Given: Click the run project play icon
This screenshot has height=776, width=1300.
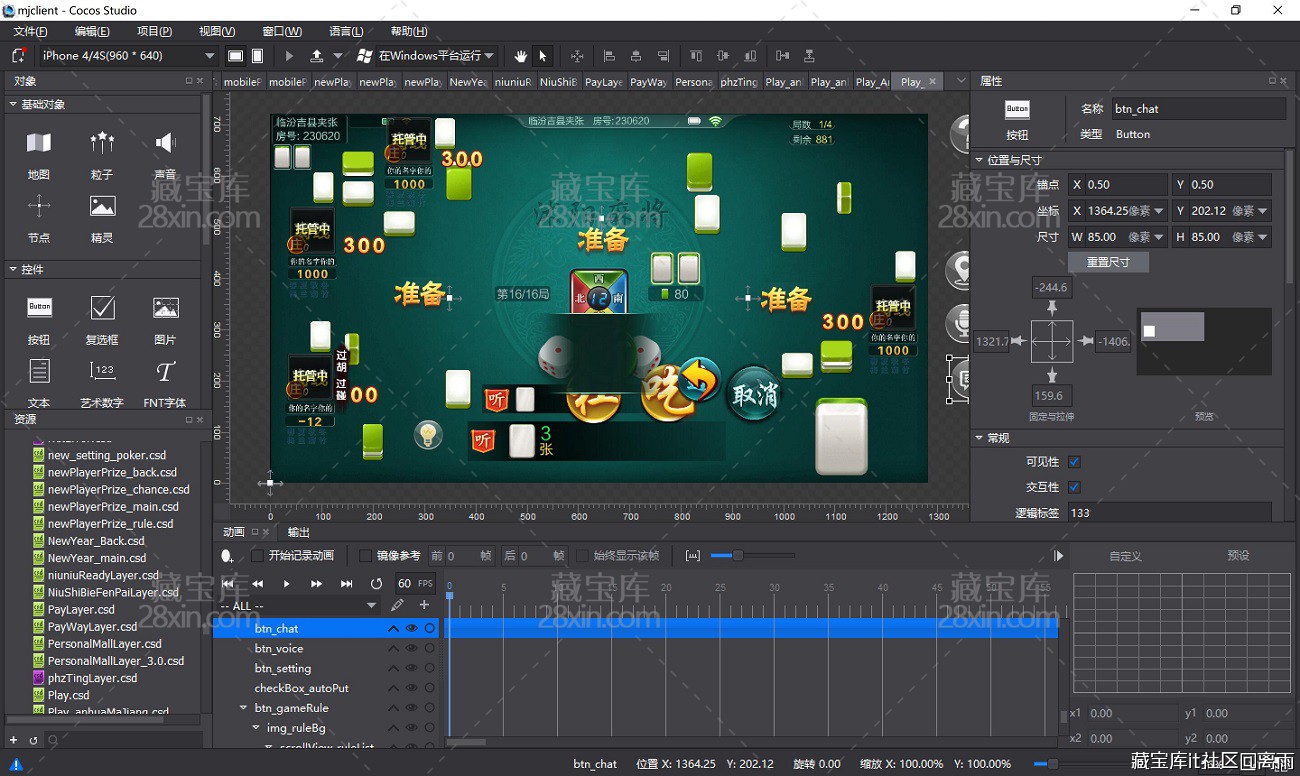Looking at the screenshot, I should tap(290, 56).
